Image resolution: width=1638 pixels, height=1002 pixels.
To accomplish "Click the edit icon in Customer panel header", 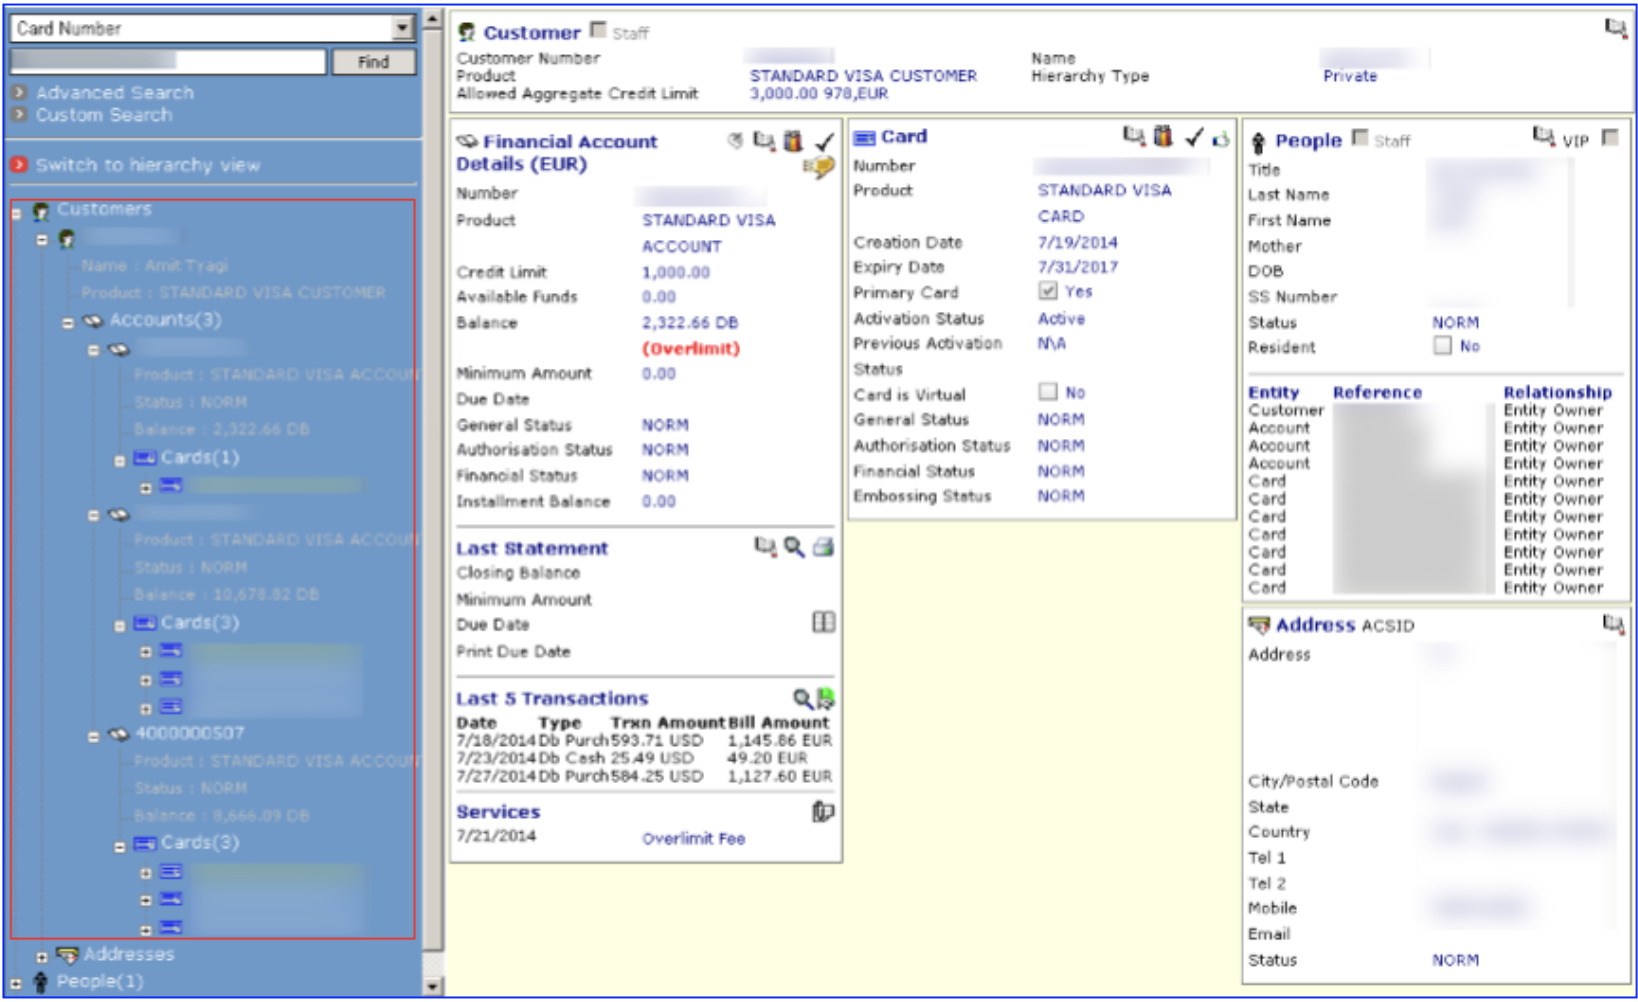I will (x=1615, y=28).
